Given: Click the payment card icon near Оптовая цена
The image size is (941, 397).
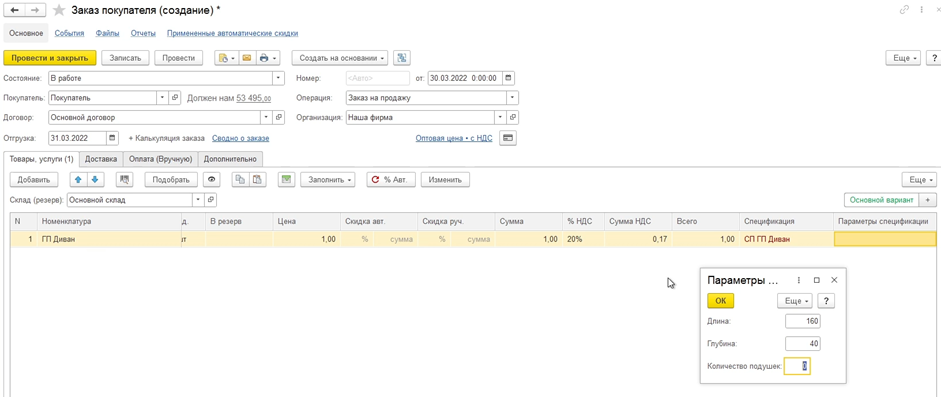Looking at the screenshot, I should pyautogui.click(x=508, y=138).
